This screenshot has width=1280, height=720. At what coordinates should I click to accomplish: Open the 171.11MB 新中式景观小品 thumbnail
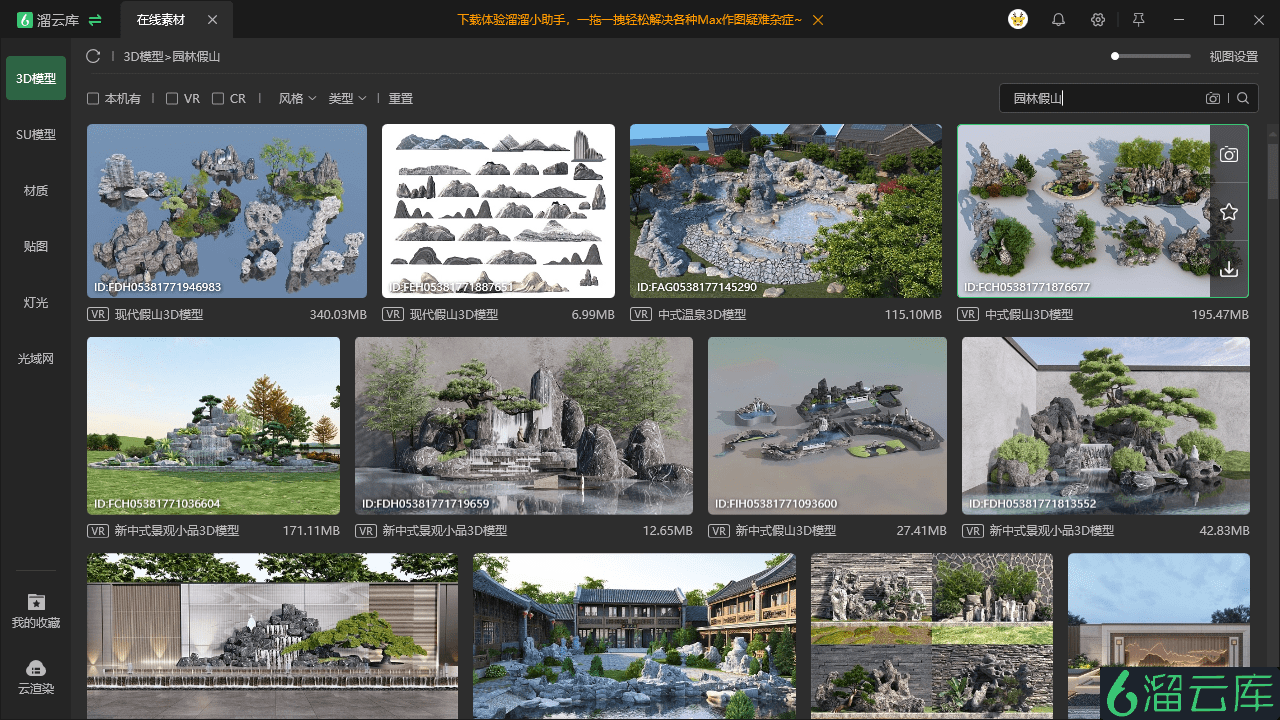point(213,426)
